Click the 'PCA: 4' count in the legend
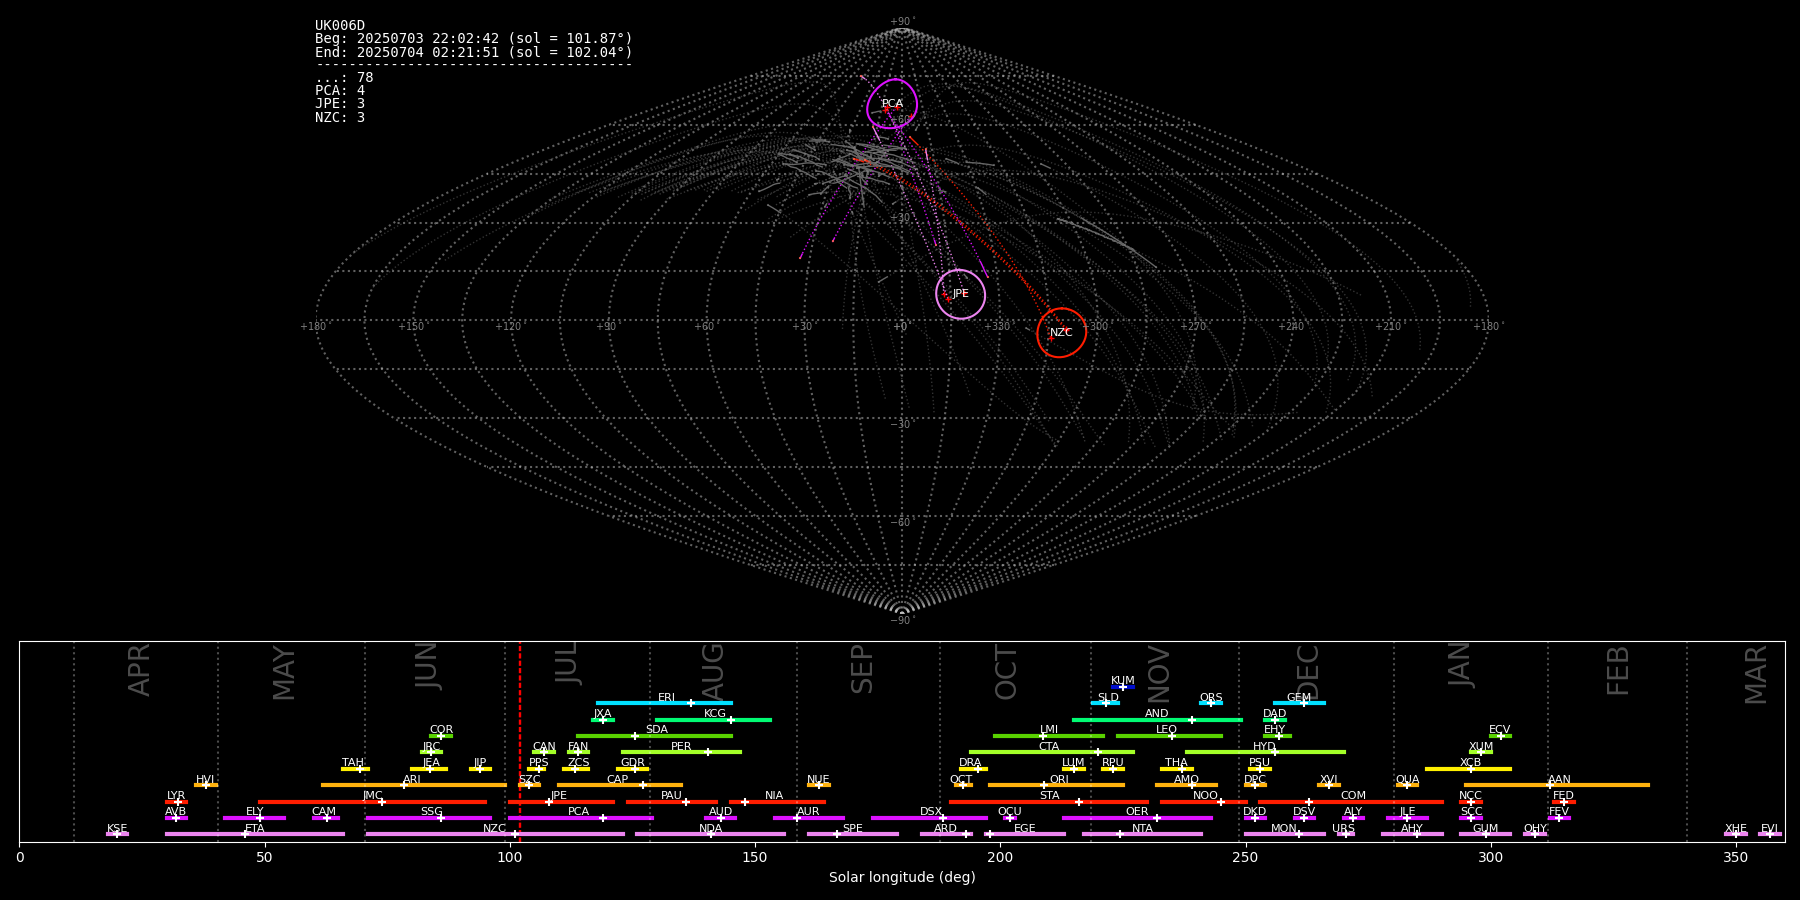The height and width of the screenshot is (900, 1800). [x=340, y=91]
